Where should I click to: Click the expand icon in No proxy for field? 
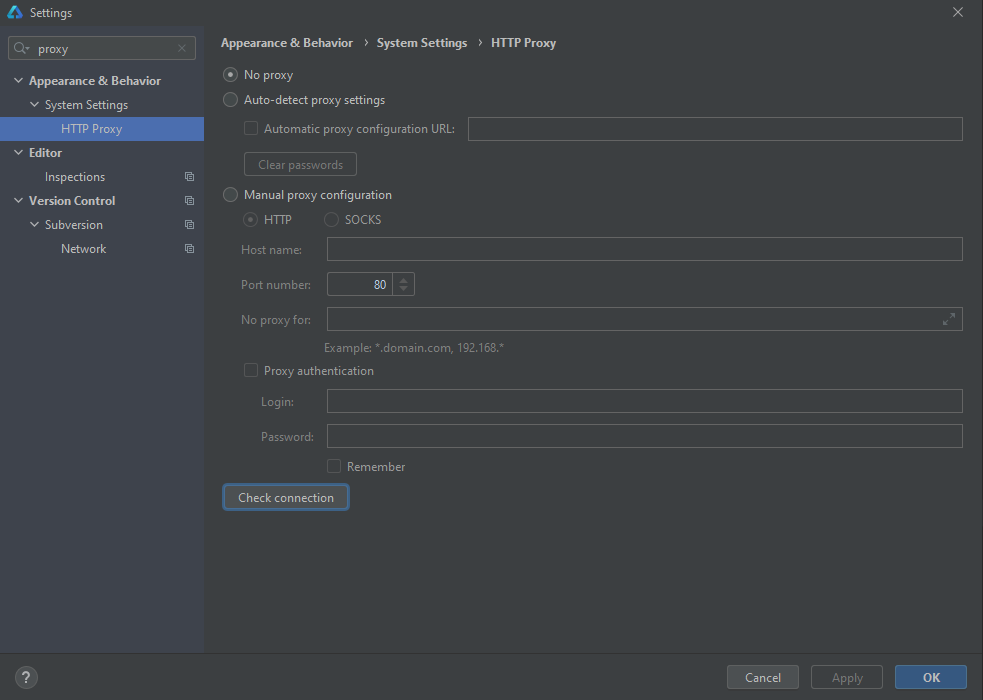coord(948,319)
